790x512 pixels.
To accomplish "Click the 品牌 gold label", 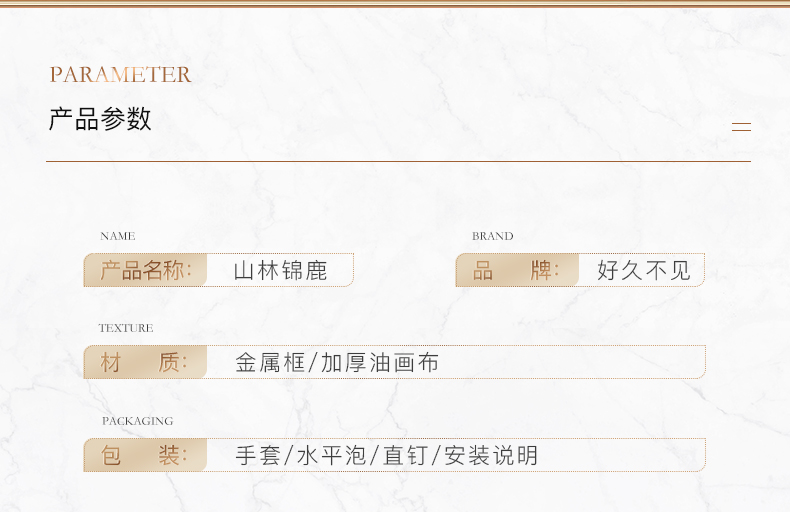I will (517, 270).
